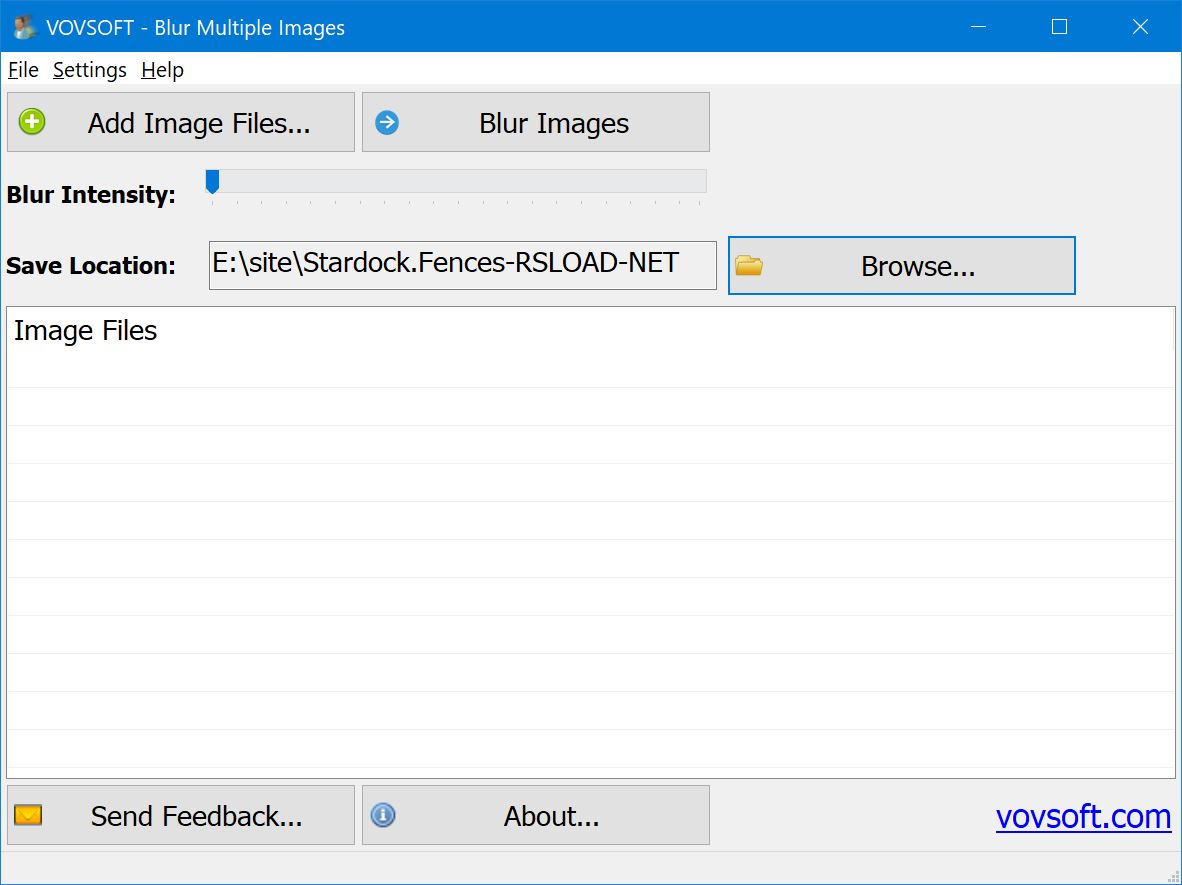The width and height of the screenshot is (1182, 885).
Task: Open the File menu
Action: click(x=23, y=69)
